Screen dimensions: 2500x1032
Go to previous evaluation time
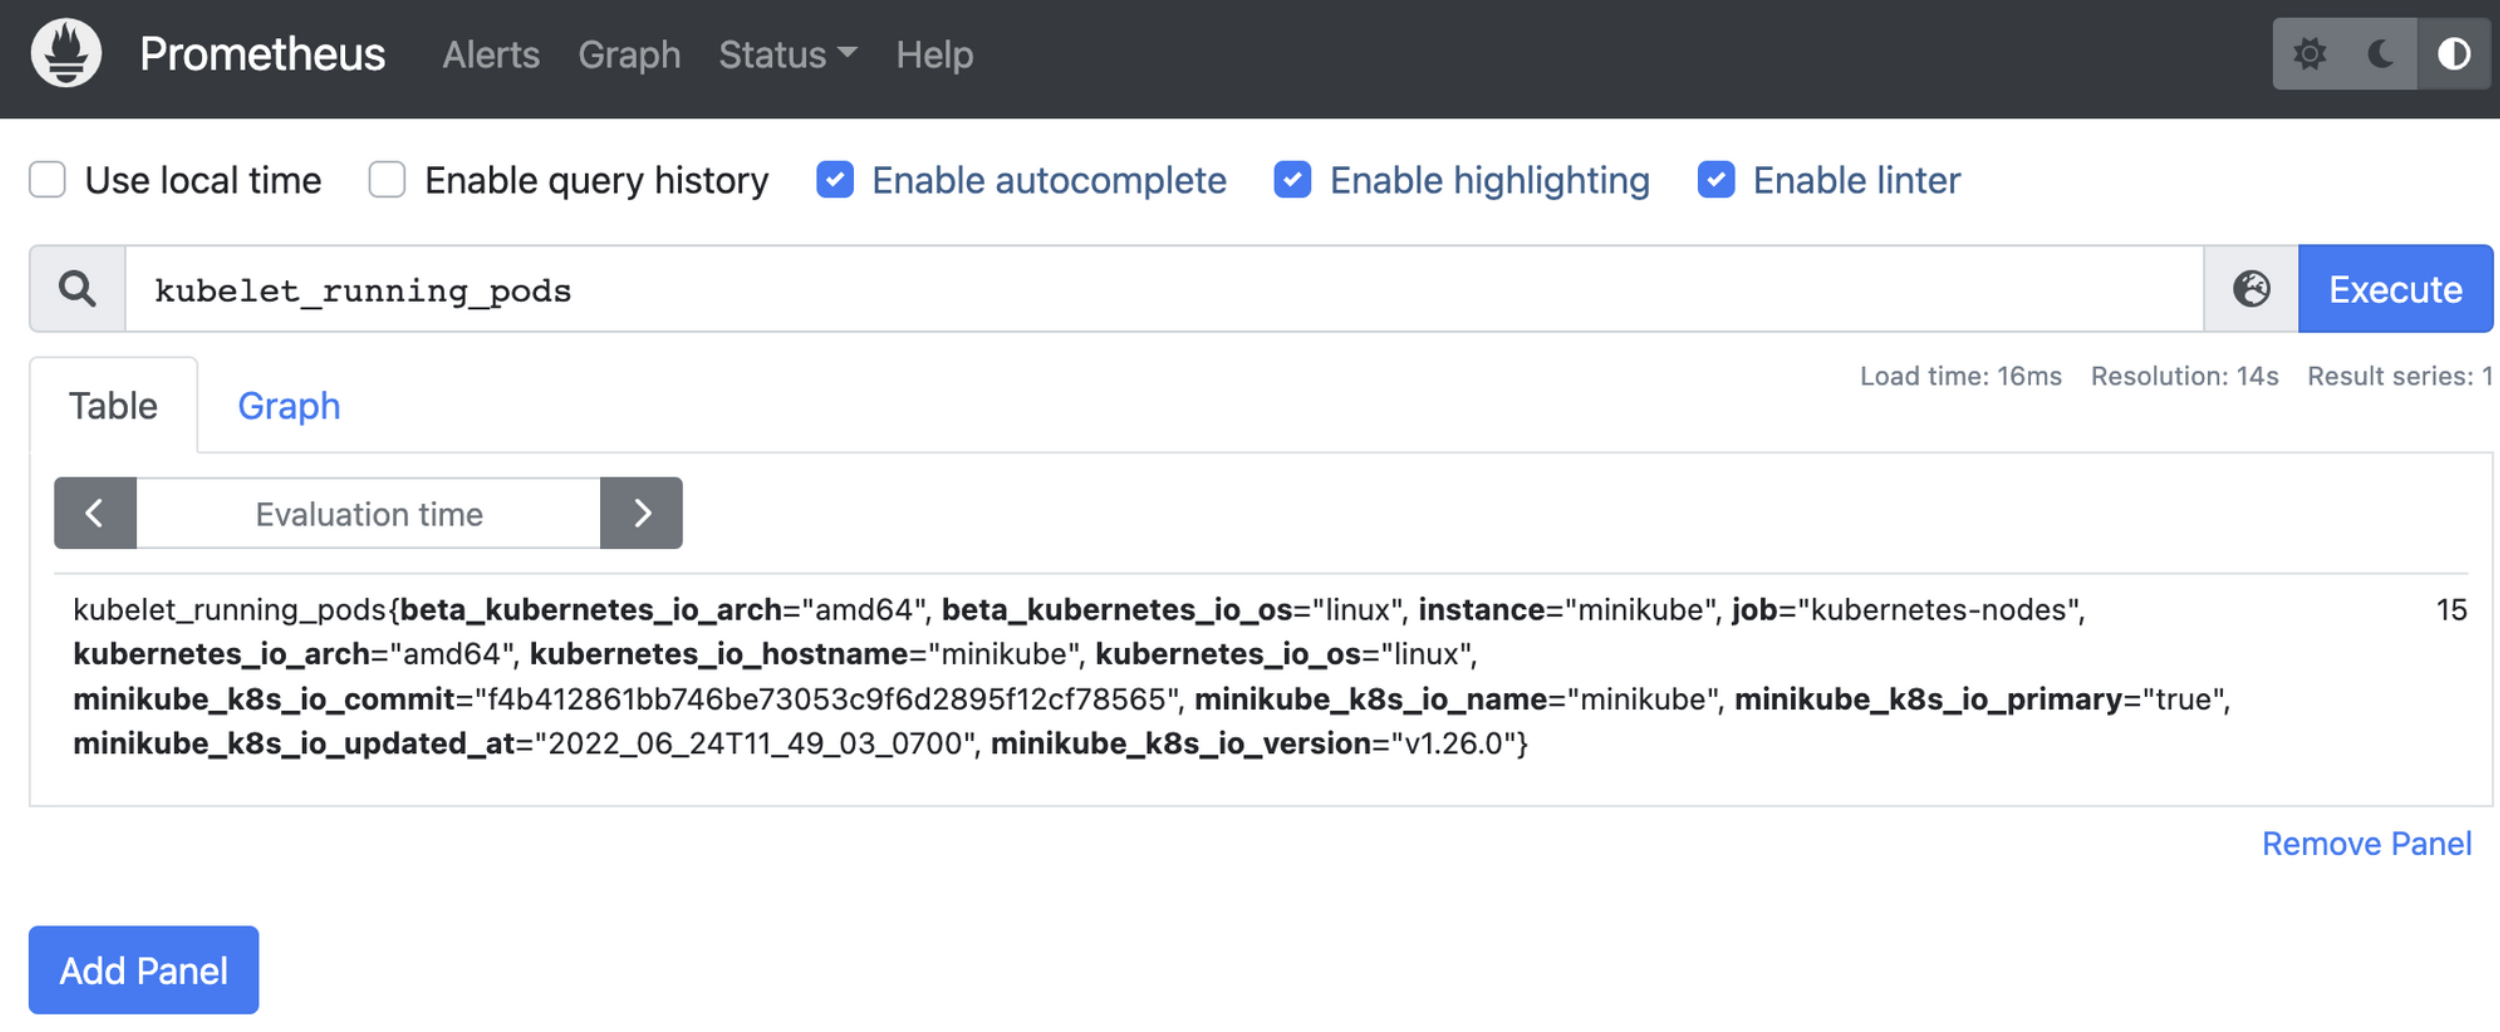tap(95, 513)
